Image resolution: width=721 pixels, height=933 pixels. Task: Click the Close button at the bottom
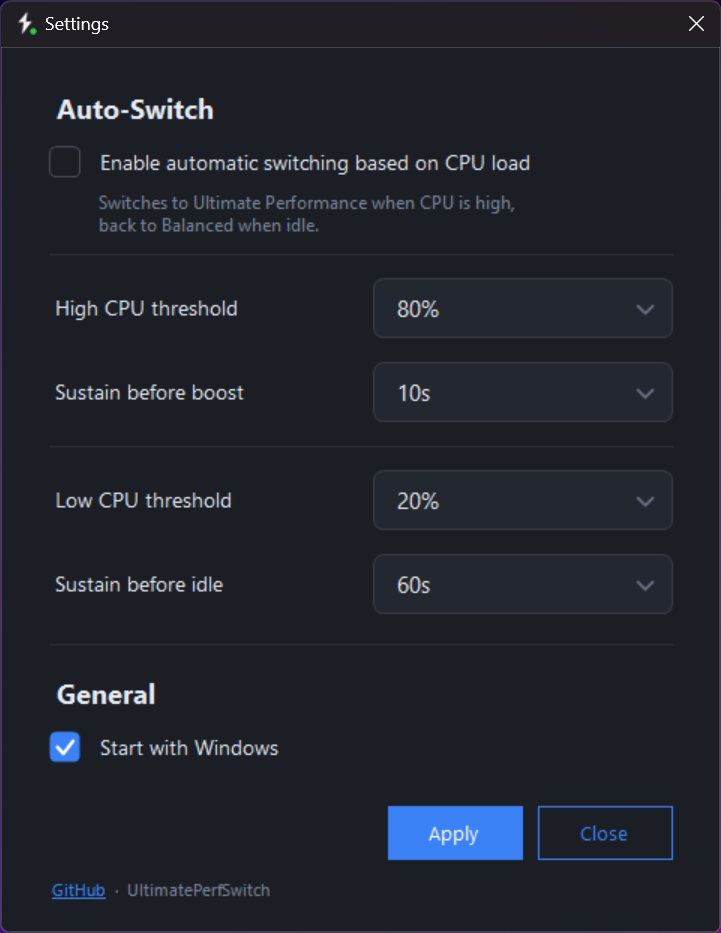(604, 834)
